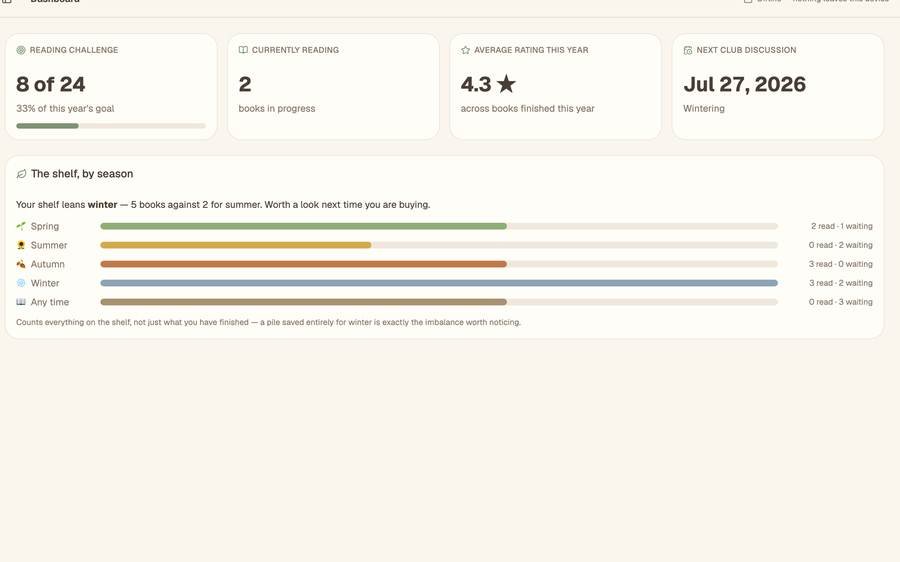Click the '2 books in progress' card

tap(333, 87)
